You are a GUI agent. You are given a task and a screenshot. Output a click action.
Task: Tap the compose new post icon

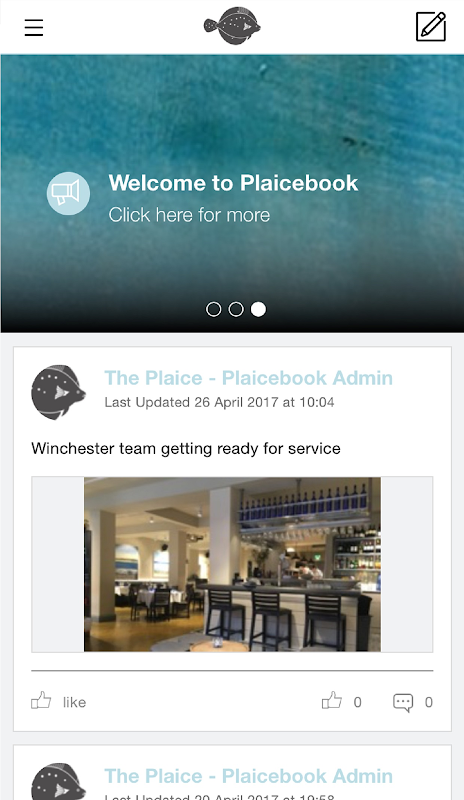point(431,27)
